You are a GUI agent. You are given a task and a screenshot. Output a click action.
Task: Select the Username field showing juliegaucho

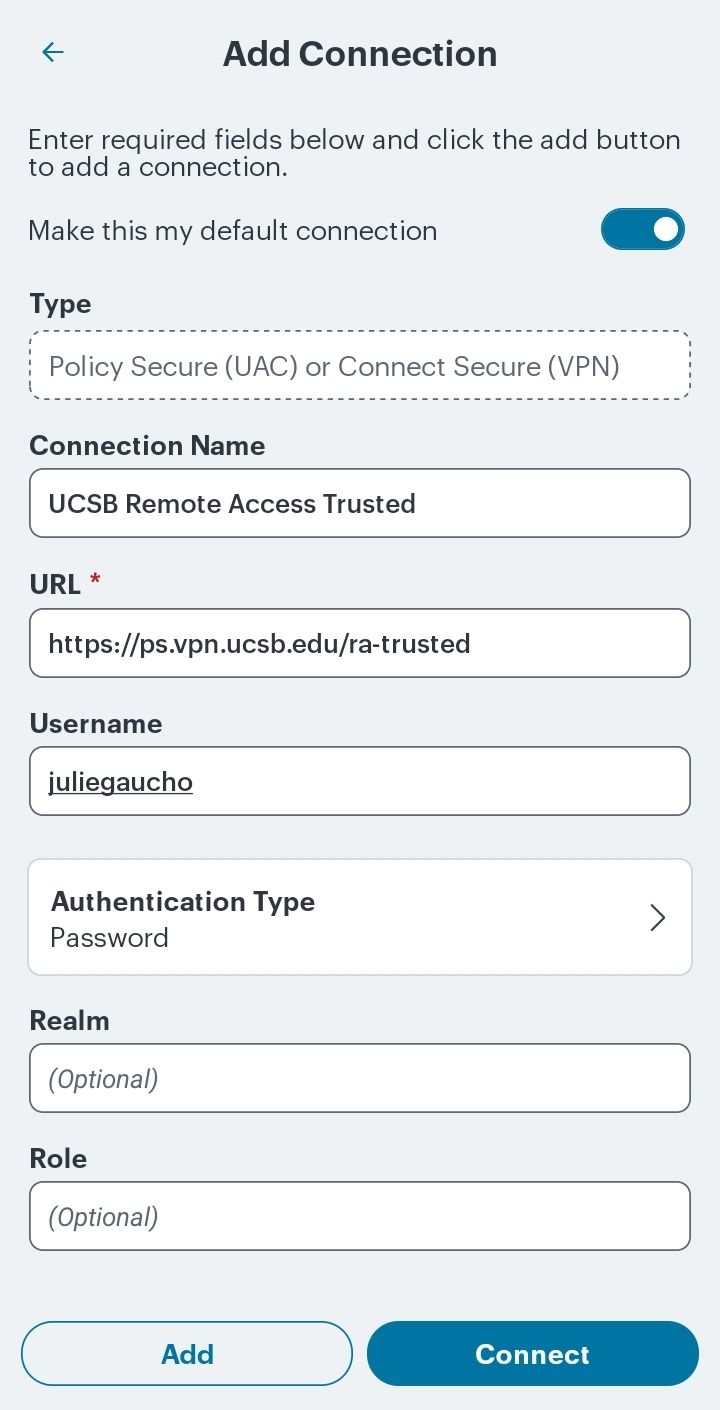tap(360, 781)
